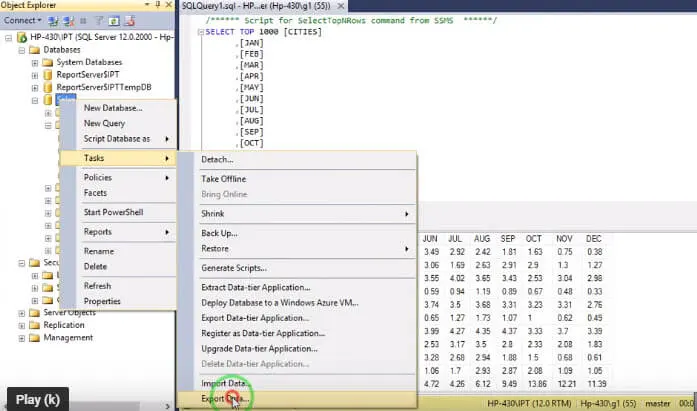Viewport: 697px width, 411px height.
Task: Choose New Query from context menu
Action: tap(118, 123)
